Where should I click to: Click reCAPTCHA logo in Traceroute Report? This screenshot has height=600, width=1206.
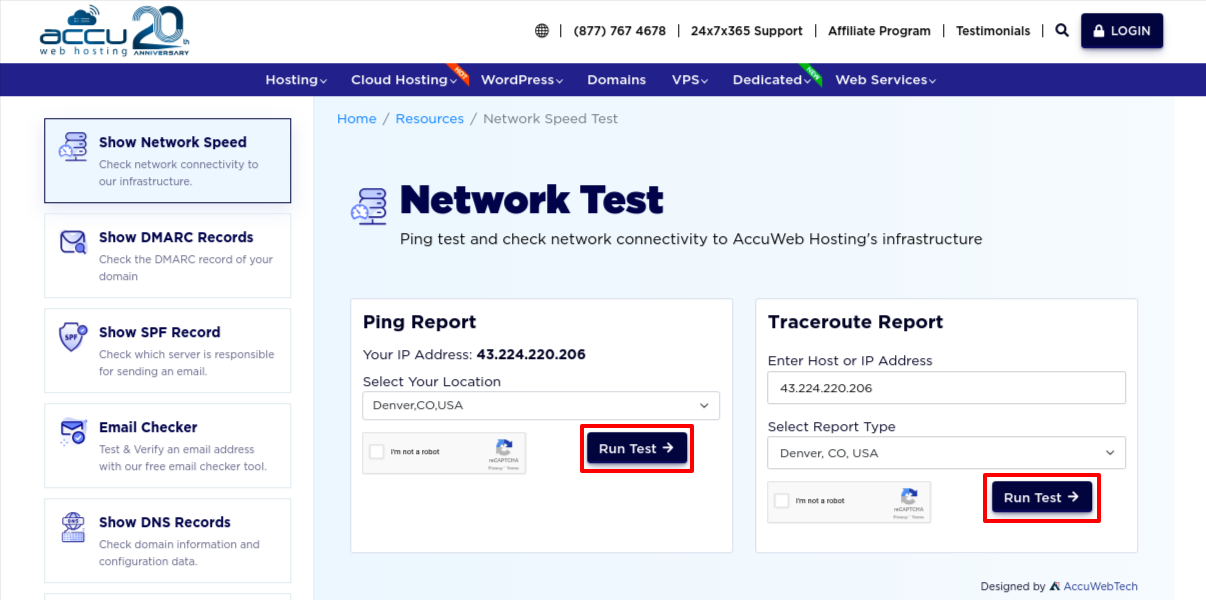click(x=909, y=496)
